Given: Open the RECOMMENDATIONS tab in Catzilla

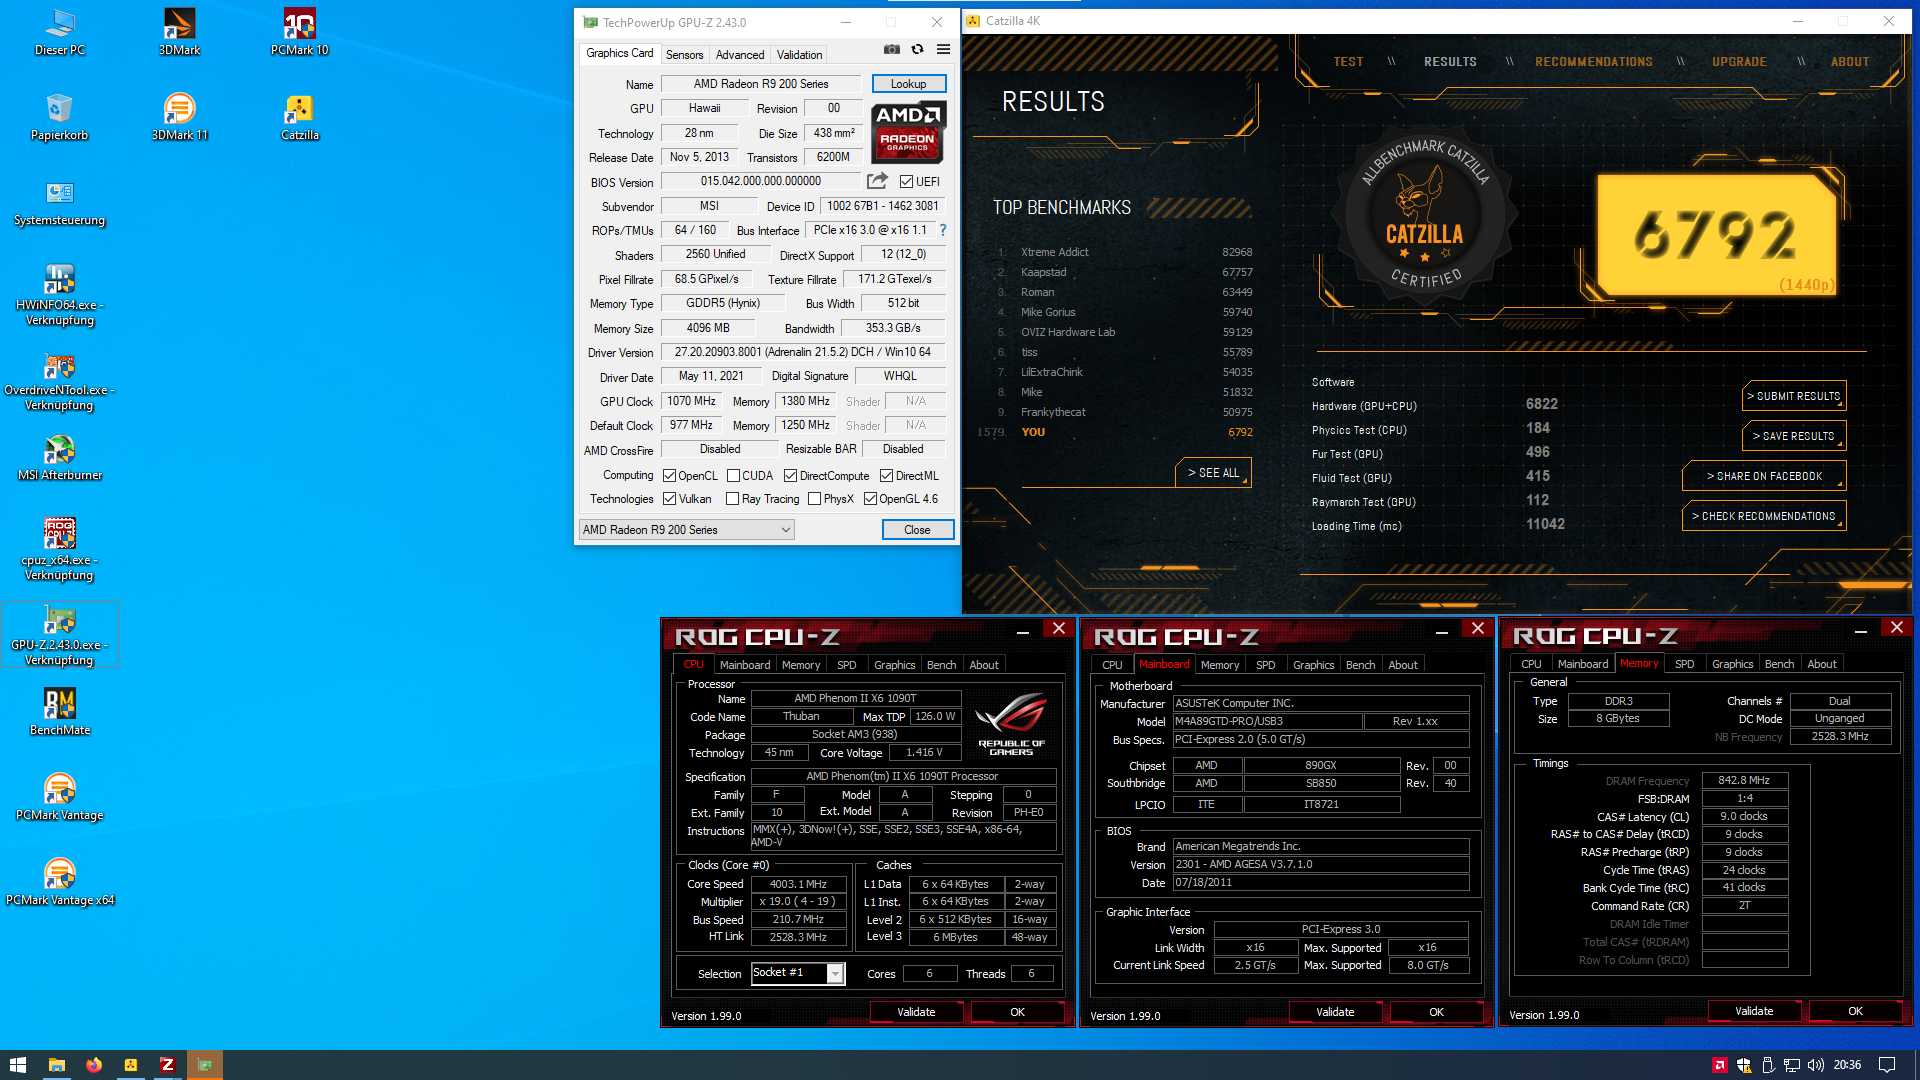Looking at the screenshot, I should pos(1594,62).
